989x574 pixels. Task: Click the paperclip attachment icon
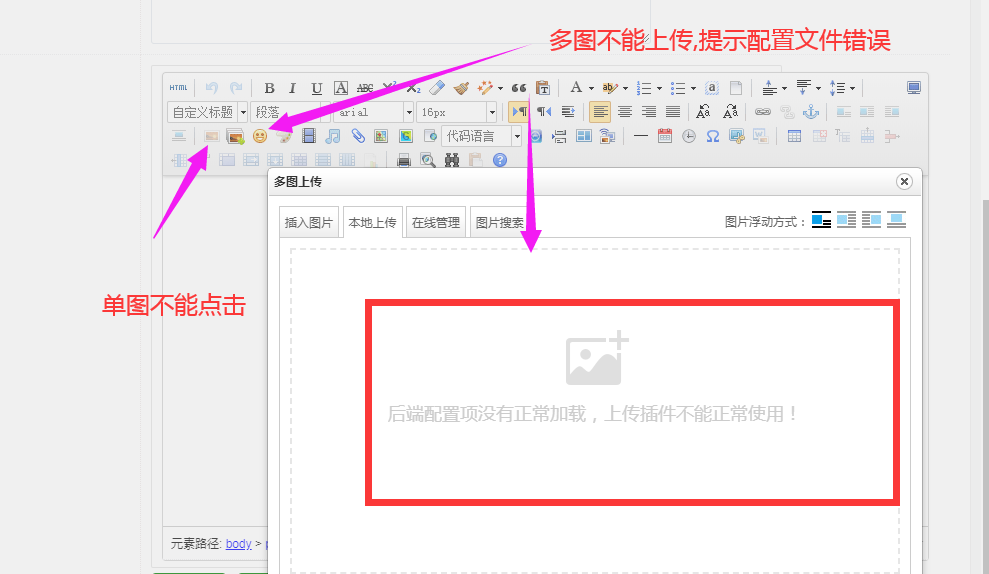[357, 136]
